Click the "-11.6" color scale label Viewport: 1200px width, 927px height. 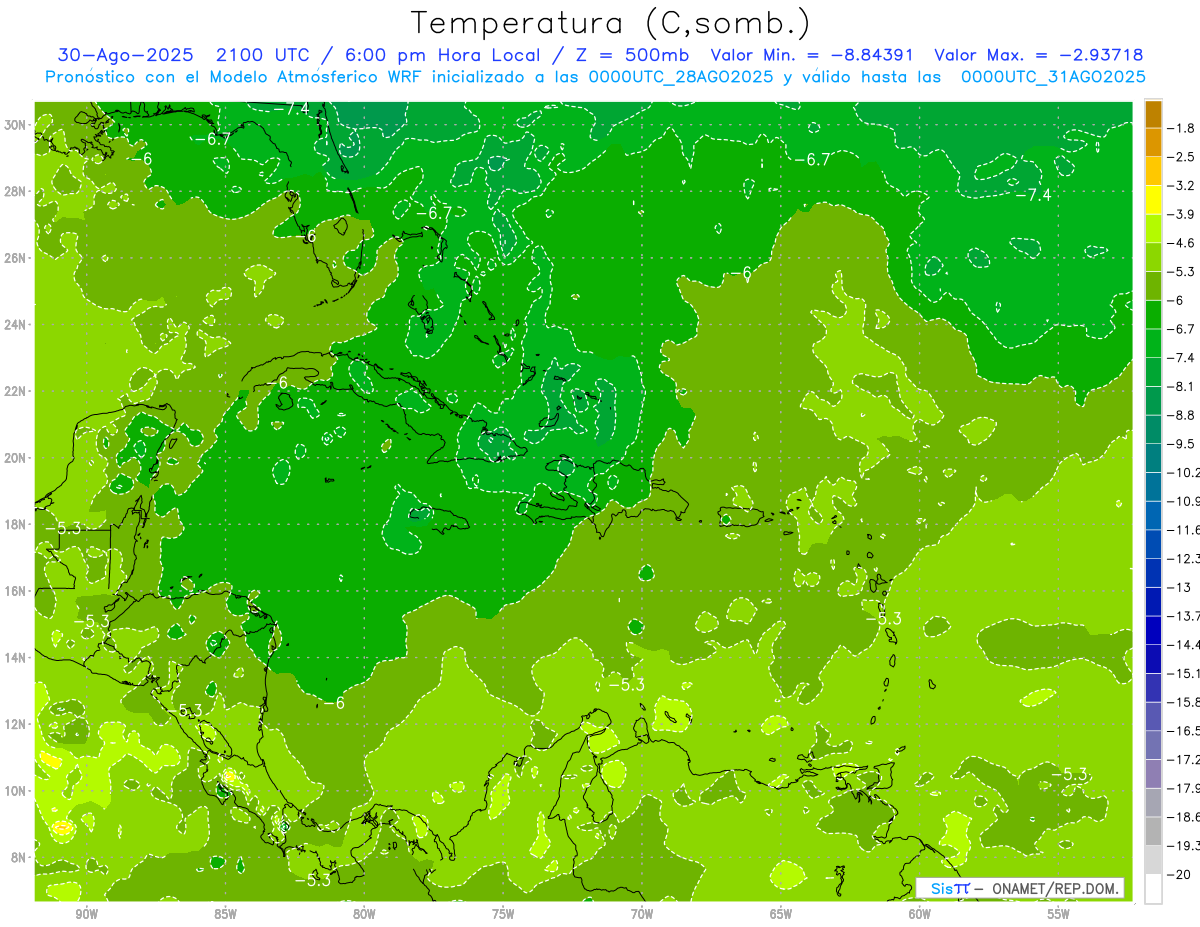(1184, 530)
